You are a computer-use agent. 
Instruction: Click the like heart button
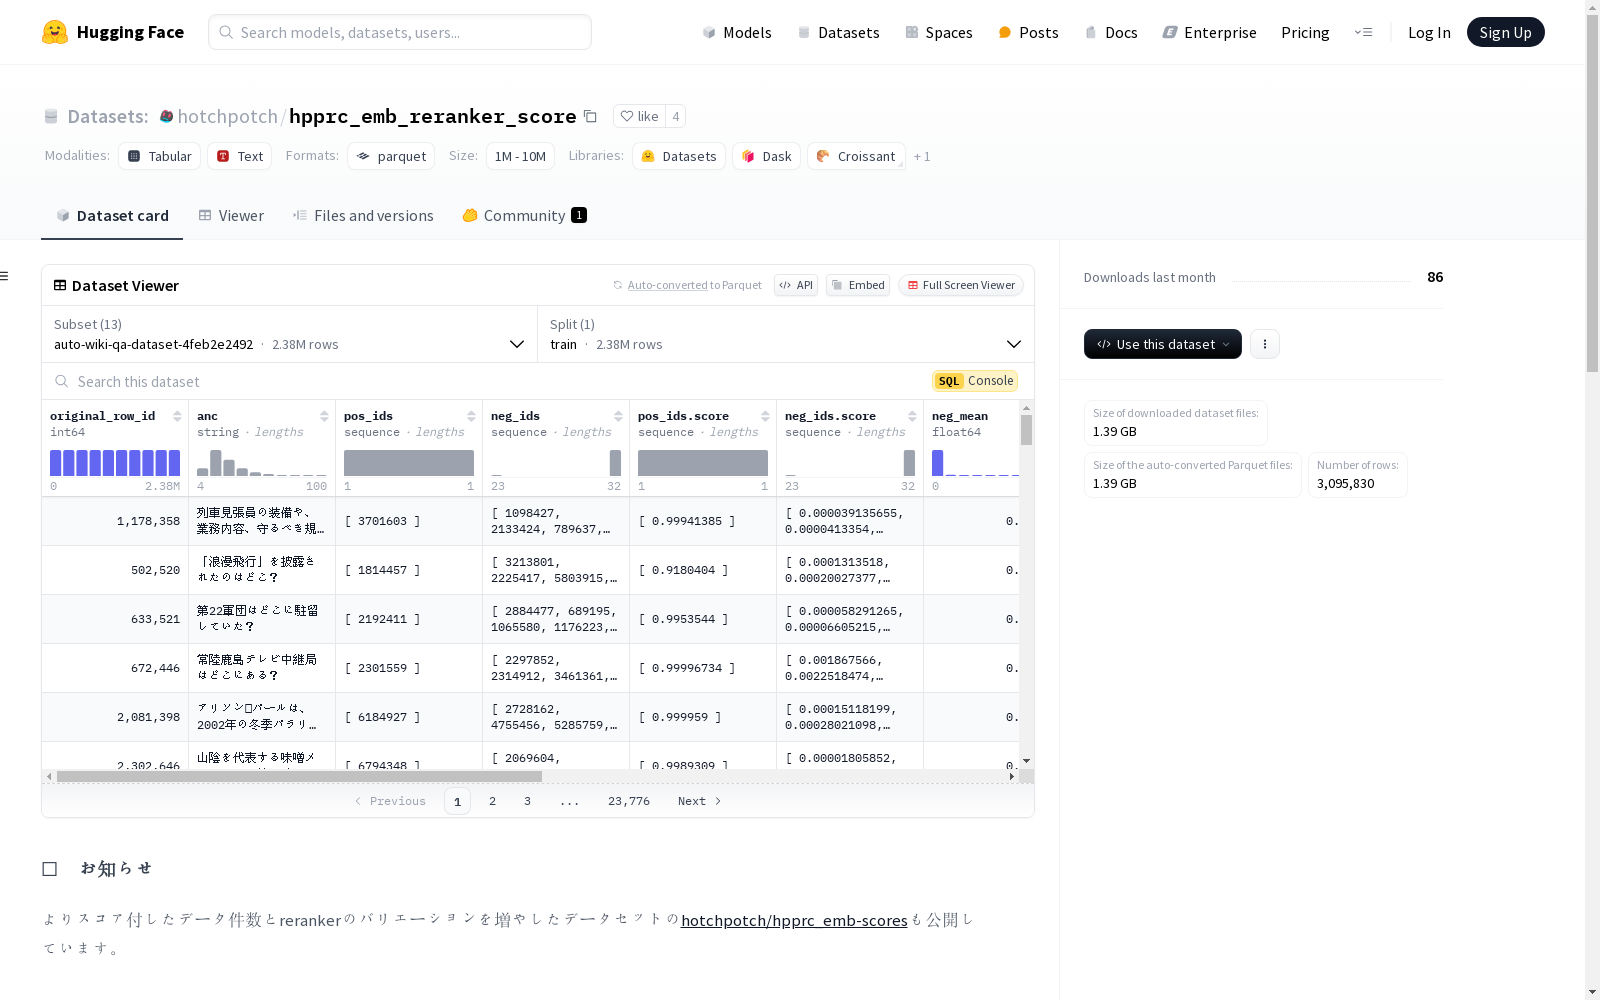pyautogui.click(x=639, y=116)
